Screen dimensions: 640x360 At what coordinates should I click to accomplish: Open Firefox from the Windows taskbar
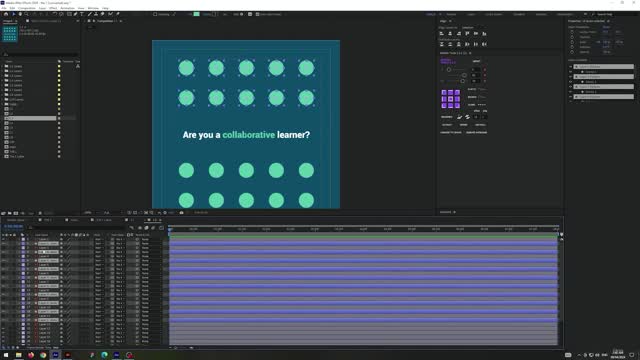tap(31, 355)
